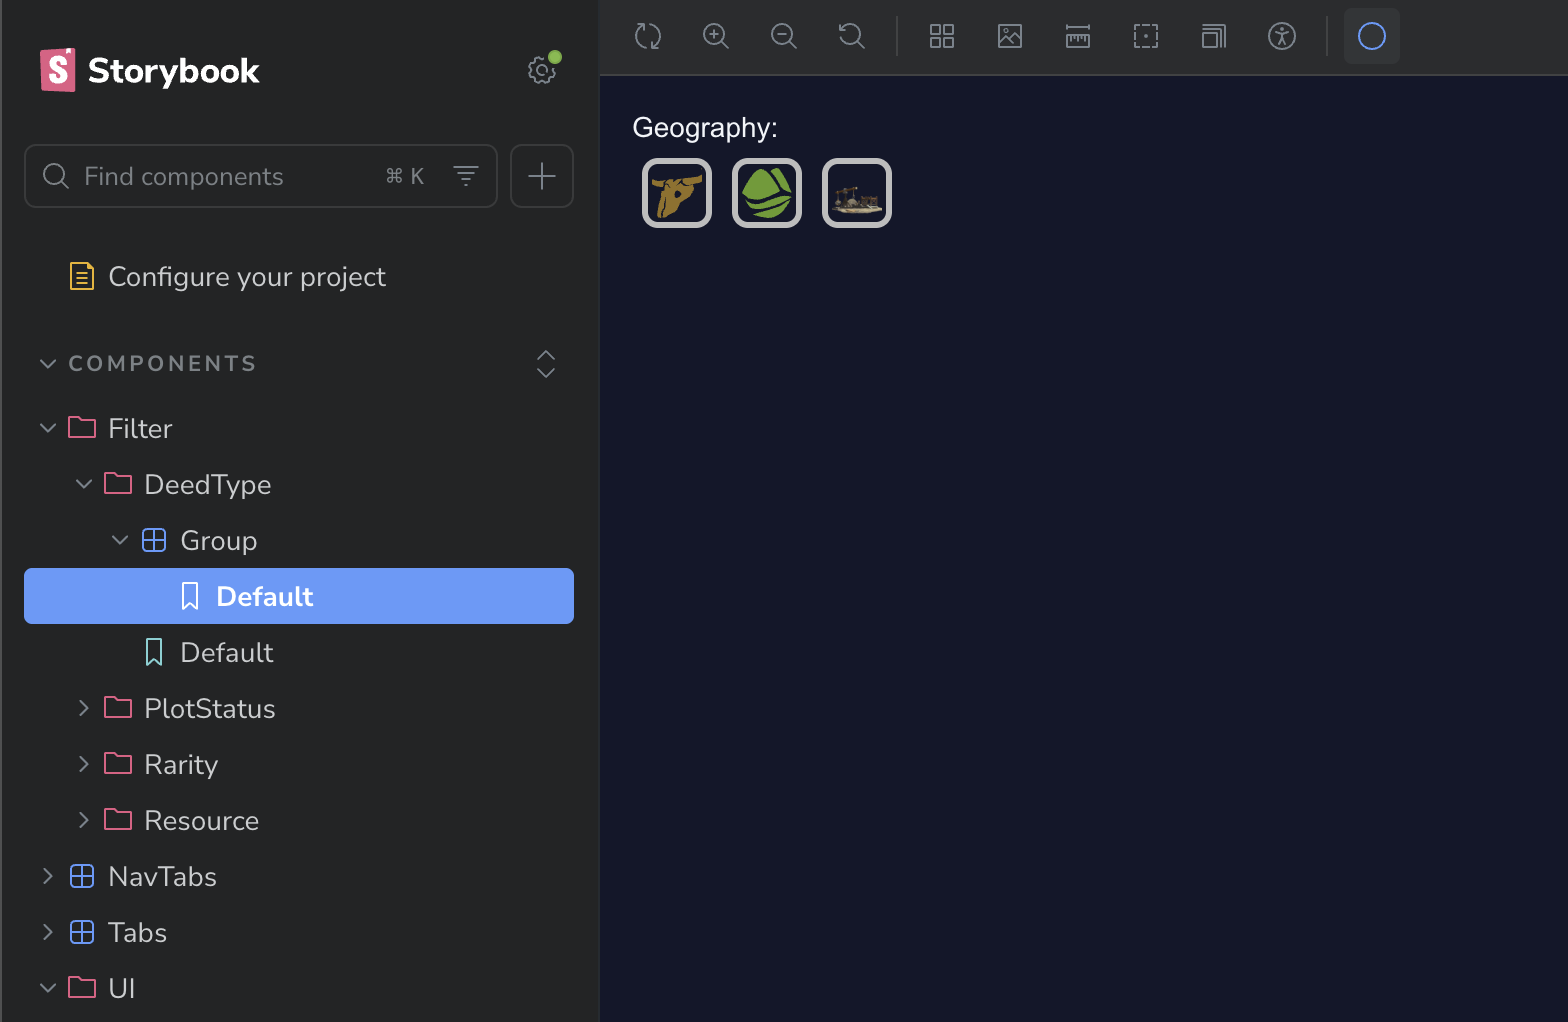Click the ⌘ K shortcut hint
The width and height of the screenshot is (1568, 1022).
[x=405, y=176]
